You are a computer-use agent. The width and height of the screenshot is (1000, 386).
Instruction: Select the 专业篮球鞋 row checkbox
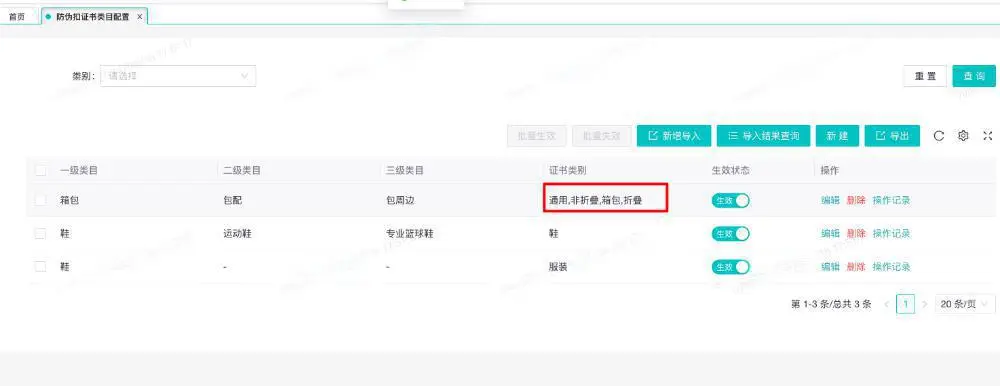pos(41,234)
